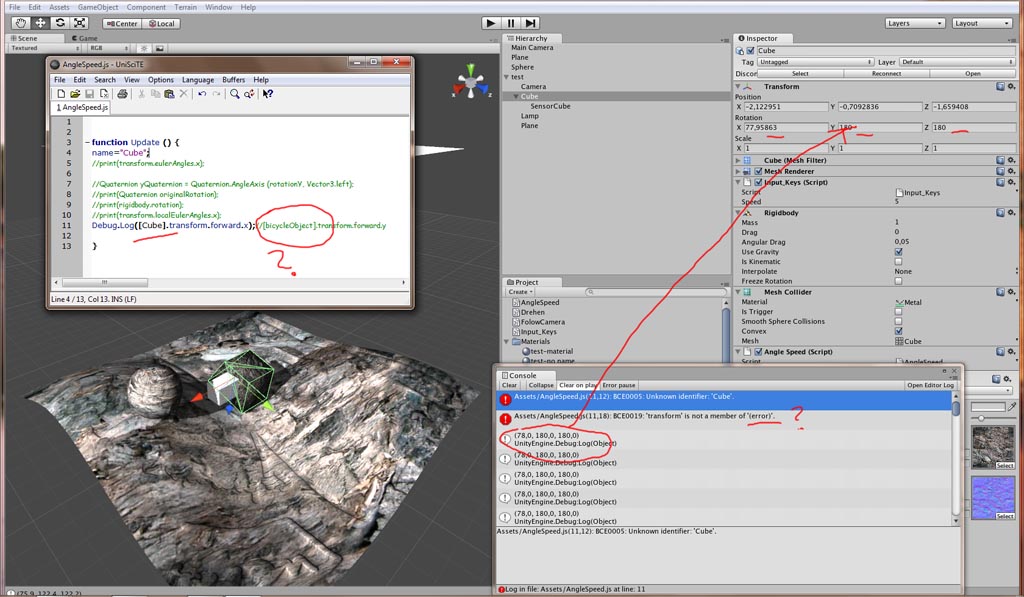Click the Pause button next to Play
Viewport: 1024px width, 597px height.
pos(511,22)
